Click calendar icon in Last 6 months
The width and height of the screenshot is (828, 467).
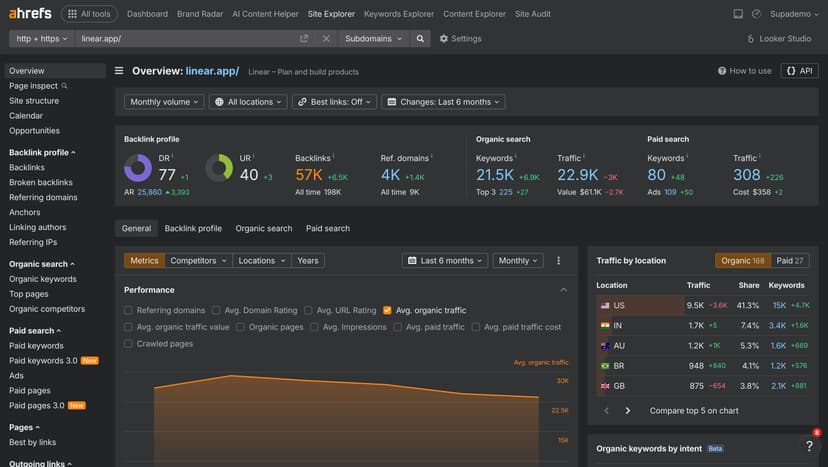[412, 260]
